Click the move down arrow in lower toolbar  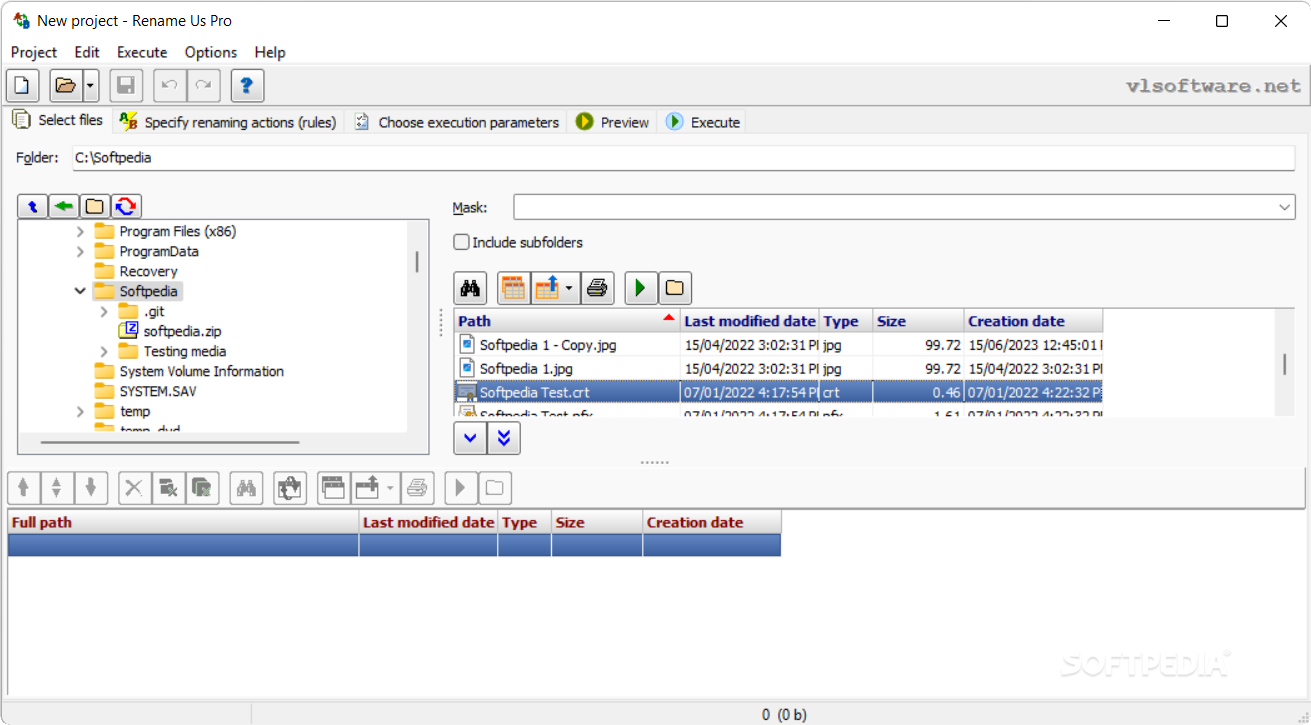90,488
